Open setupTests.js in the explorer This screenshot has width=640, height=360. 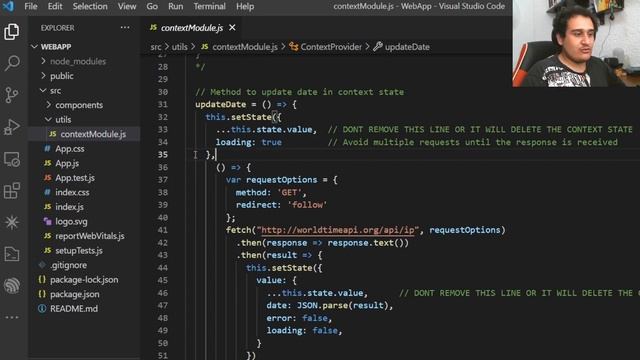click(79, 251)
